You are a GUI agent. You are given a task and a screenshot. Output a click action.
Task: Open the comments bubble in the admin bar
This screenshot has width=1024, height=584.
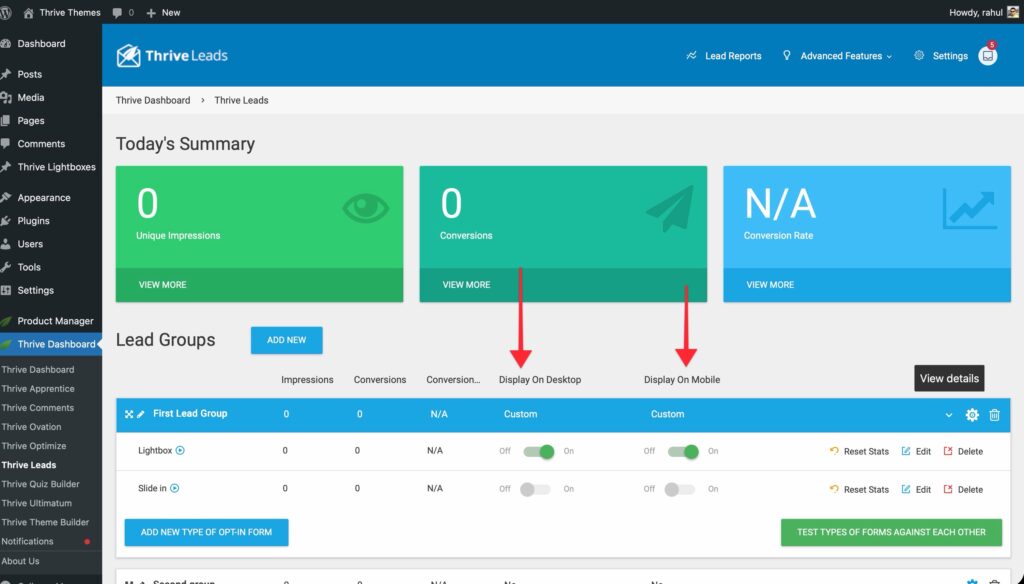point(123,12)
